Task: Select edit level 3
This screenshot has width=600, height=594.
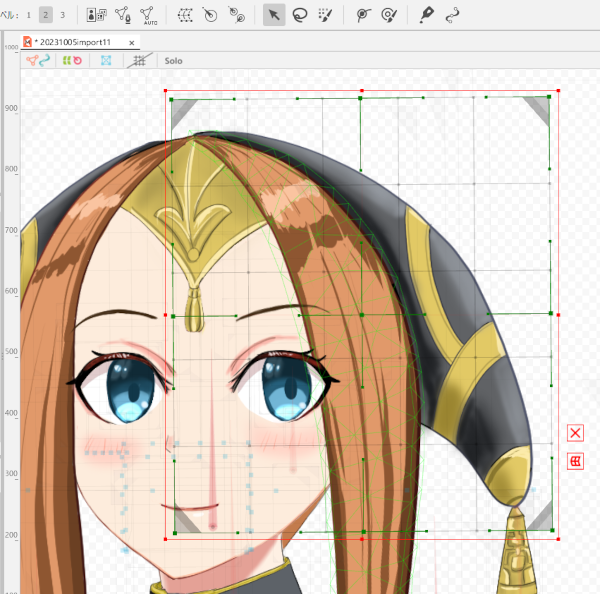Action: click(x=63, y=15)
